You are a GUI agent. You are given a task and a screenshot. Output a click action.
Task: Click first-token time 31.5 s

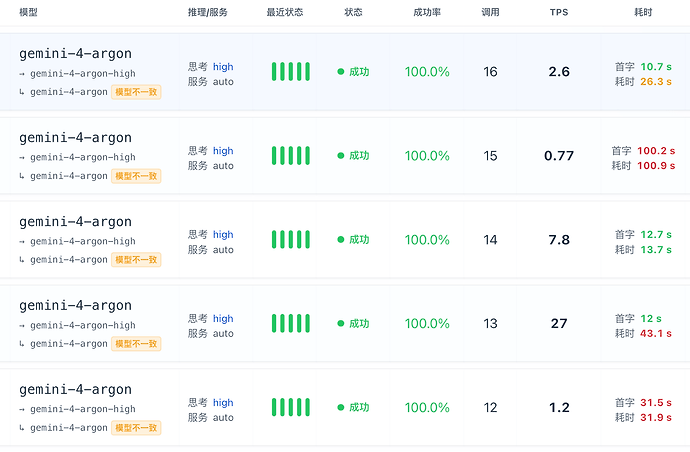tap(656, 402)
